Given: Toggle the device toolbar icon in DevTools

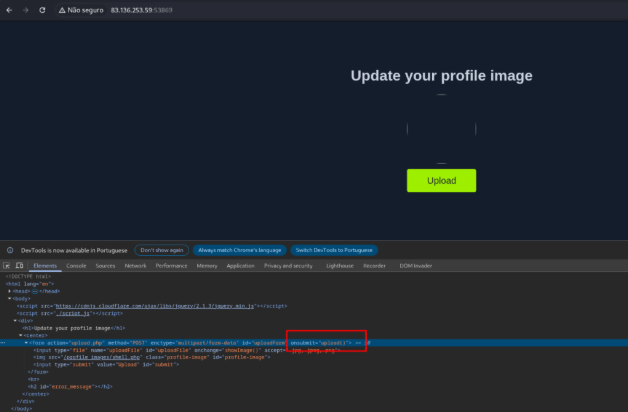Looking at the screenshot, I should pyautogui.click(x=21, y=265).
